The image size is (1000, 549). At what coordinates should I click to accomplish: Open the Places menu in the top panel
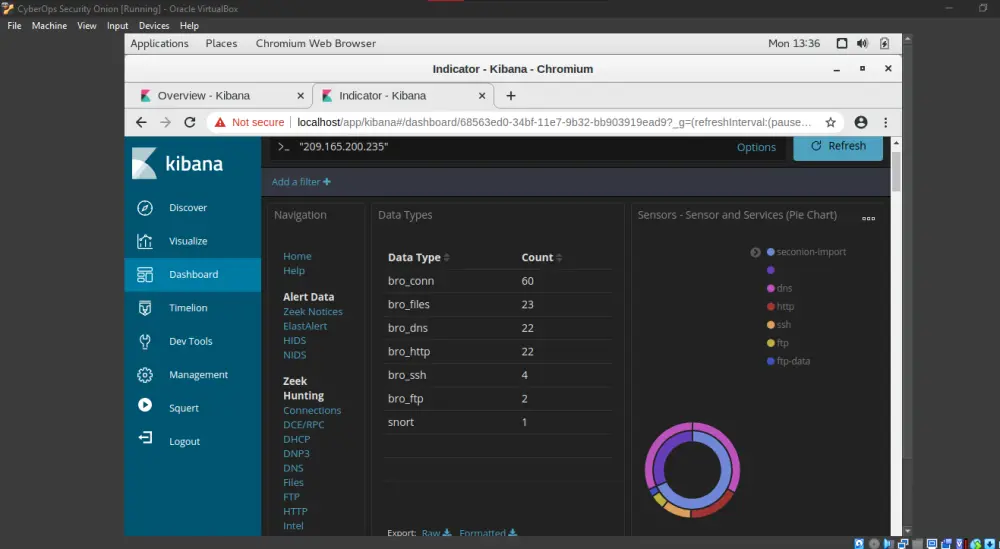click(x=221, y=43)
